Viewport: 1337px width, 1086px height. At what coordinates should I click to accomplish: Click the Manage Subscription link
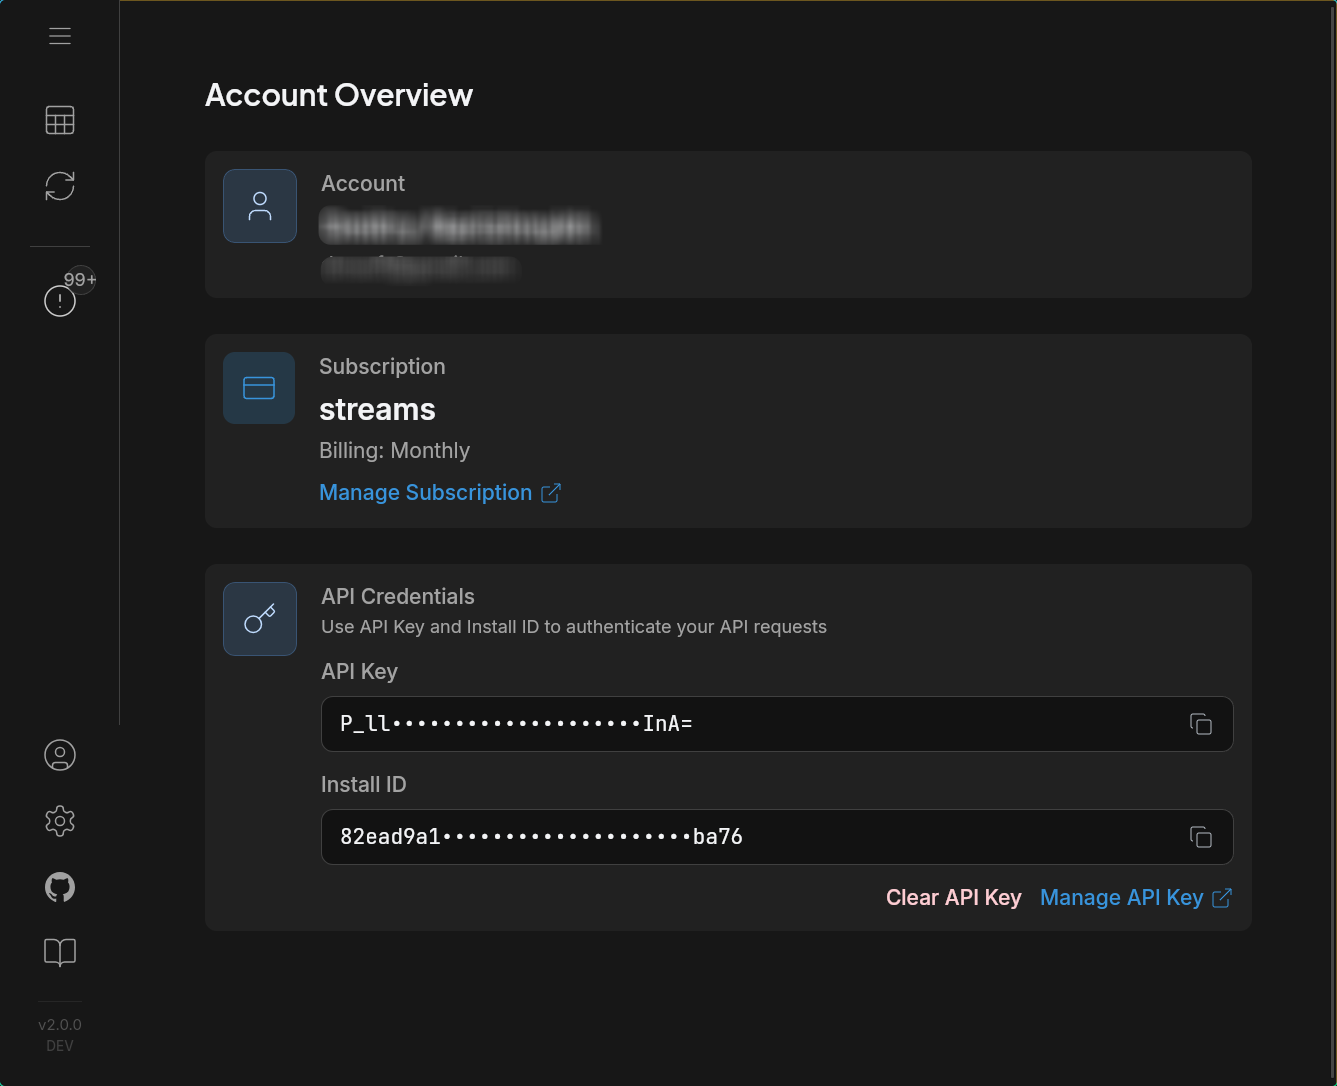(440, 493)
